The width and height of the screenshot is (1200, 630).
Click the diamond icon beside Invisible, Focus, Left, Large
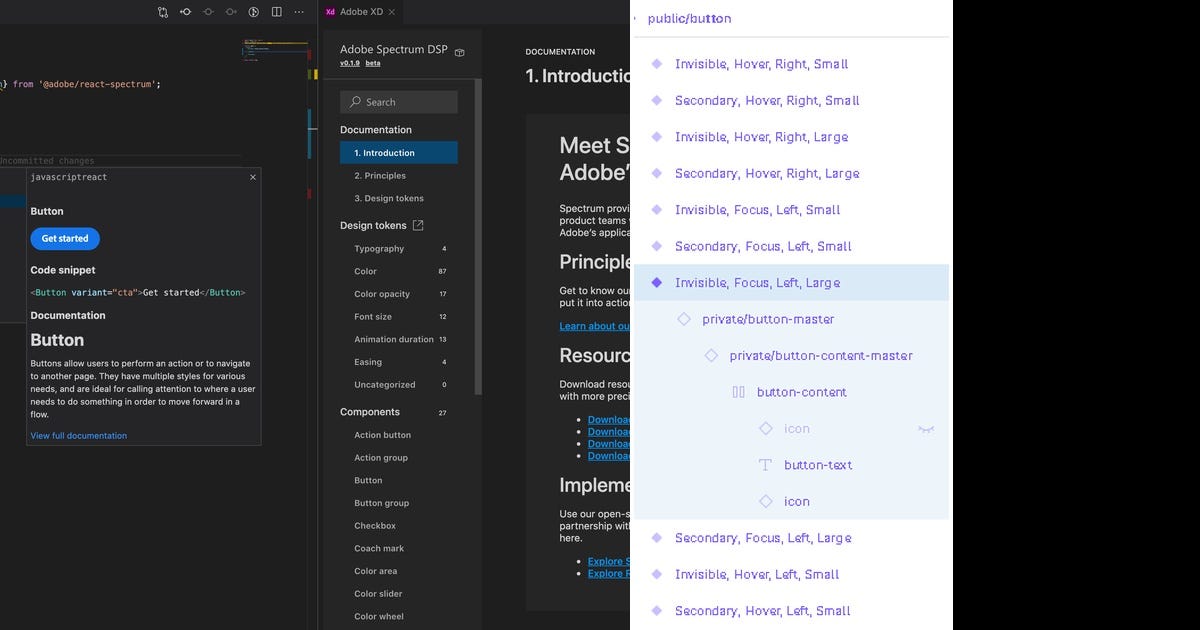click(656, 282)
